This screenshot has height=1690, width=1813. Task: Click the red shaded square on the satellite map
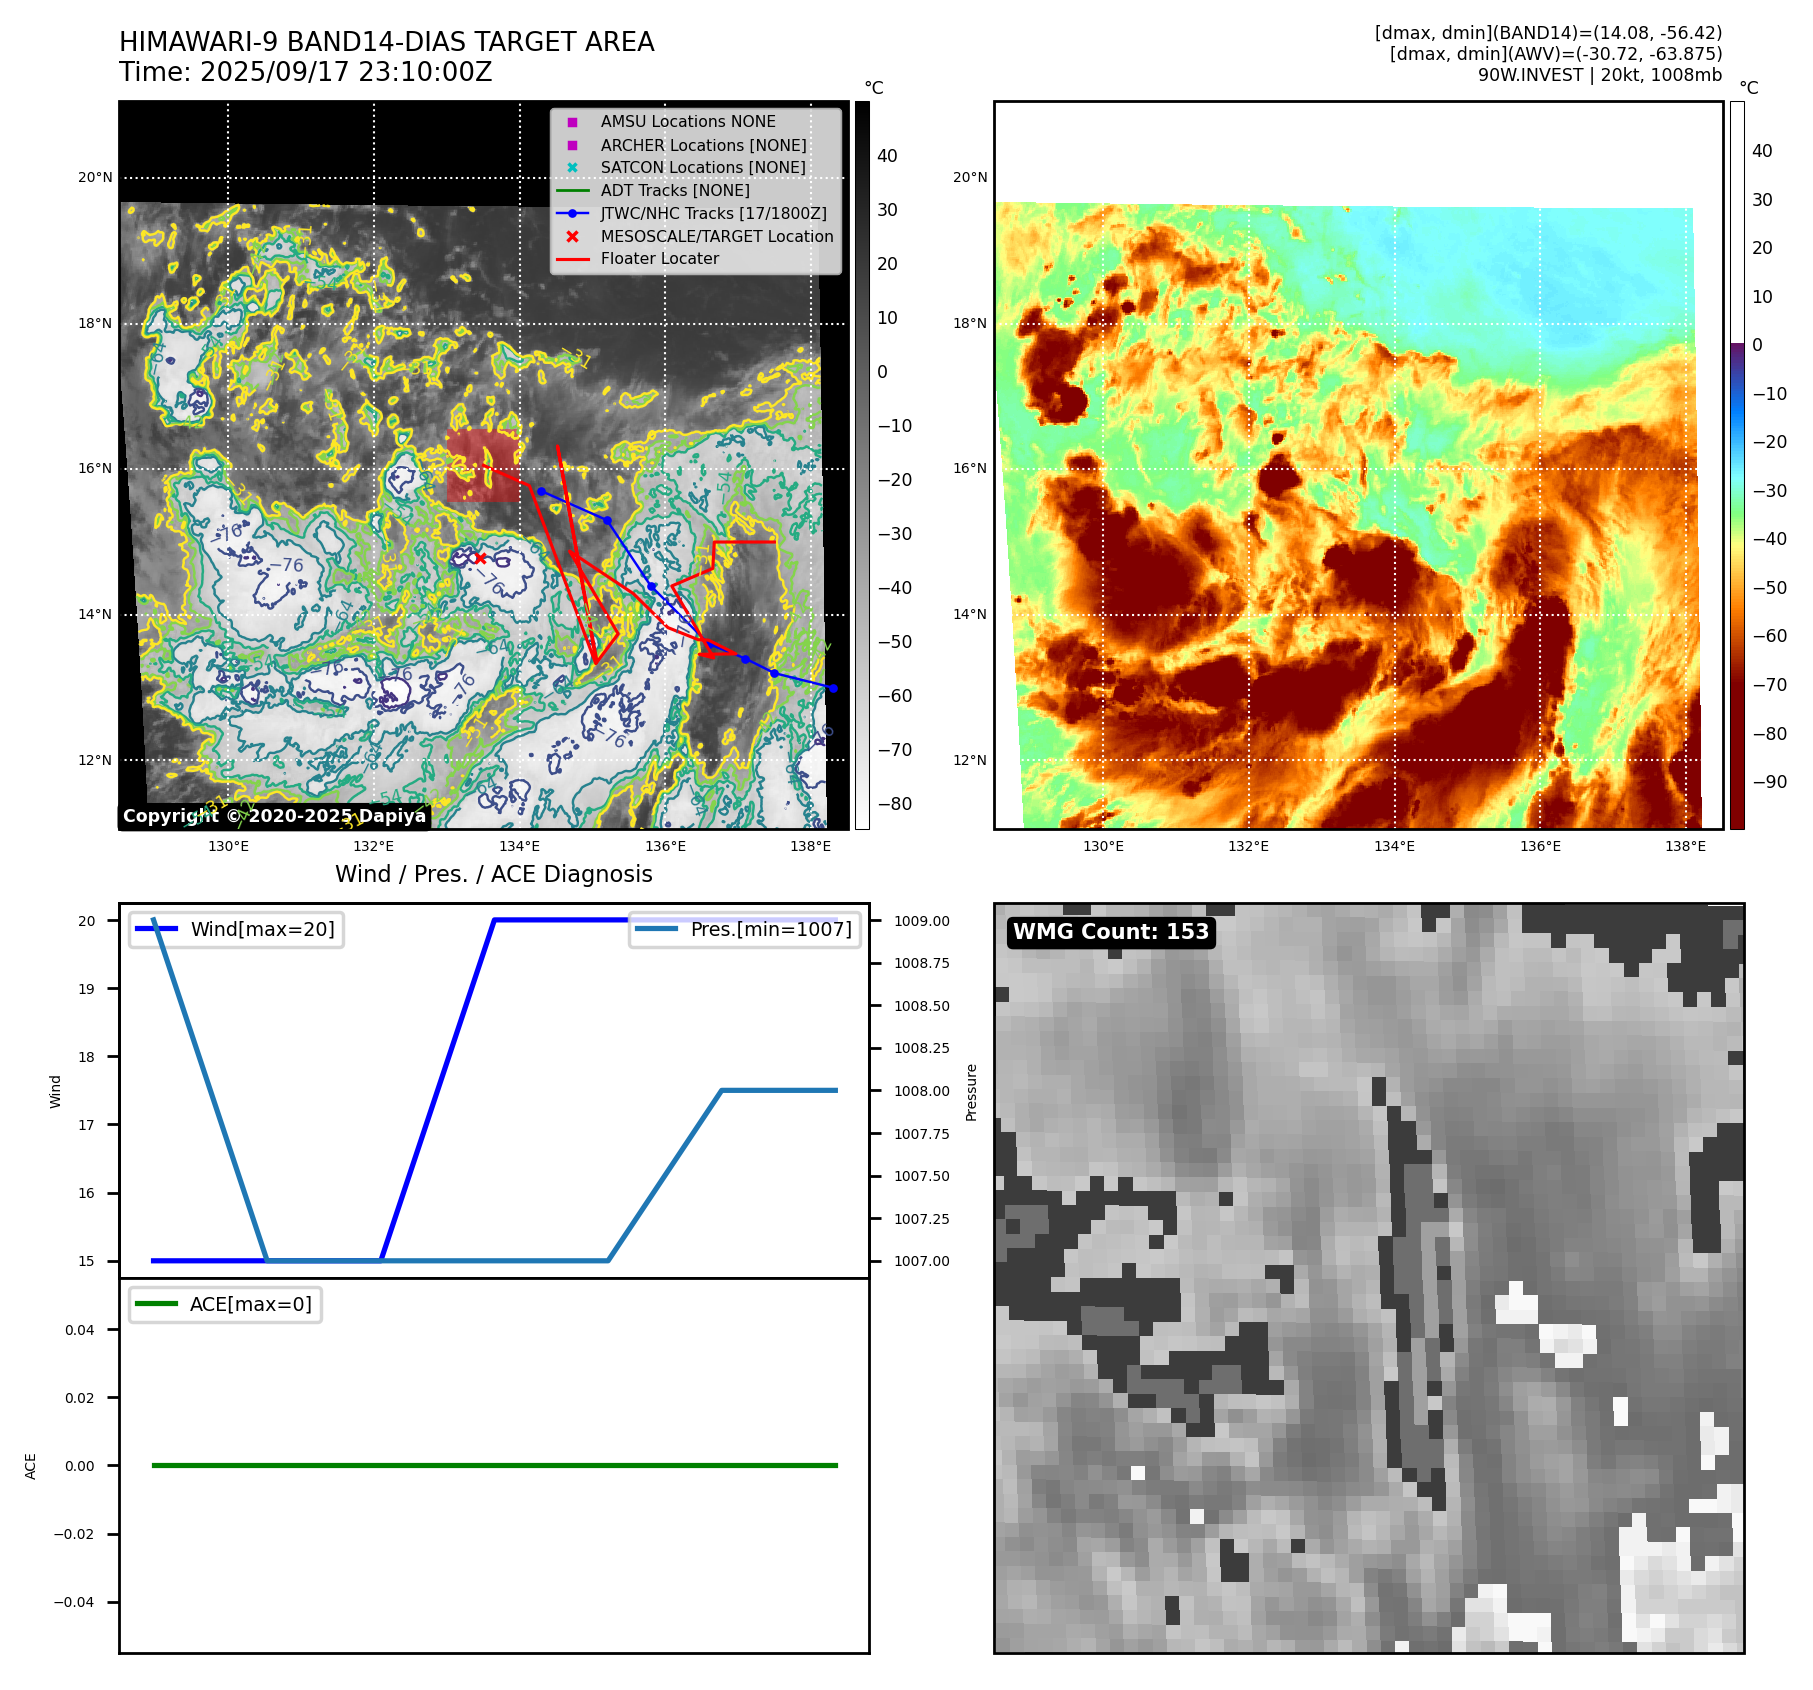click(x=483, y=466)
